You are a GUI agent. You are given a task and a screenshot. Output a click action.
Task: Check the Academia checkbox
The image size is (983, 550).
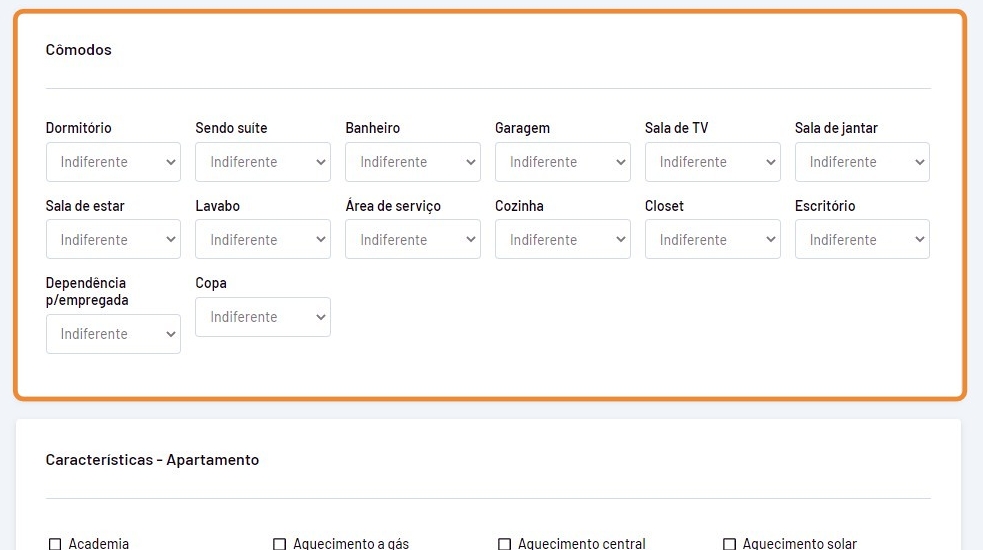pos(55,544)
